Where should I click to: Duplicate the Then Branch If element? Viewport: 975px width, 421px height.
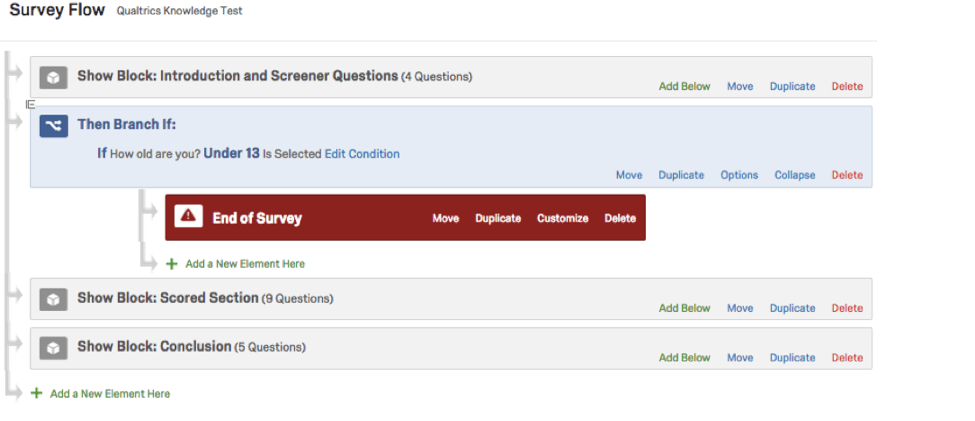(681, 175)
